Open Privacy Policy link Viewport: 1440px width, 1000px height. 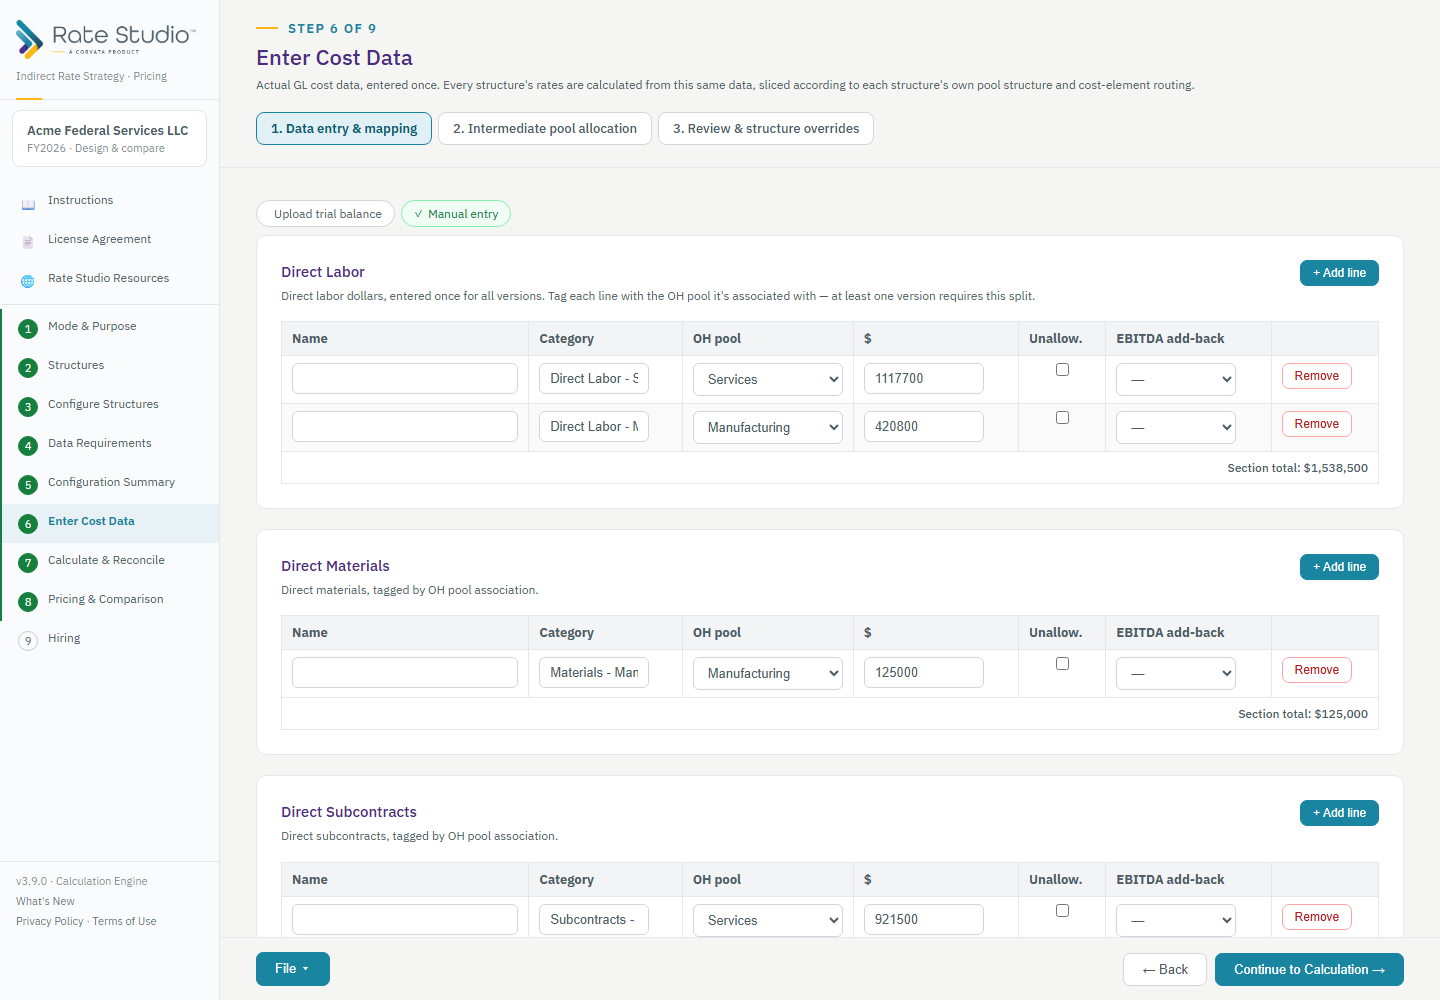(50, 921)
